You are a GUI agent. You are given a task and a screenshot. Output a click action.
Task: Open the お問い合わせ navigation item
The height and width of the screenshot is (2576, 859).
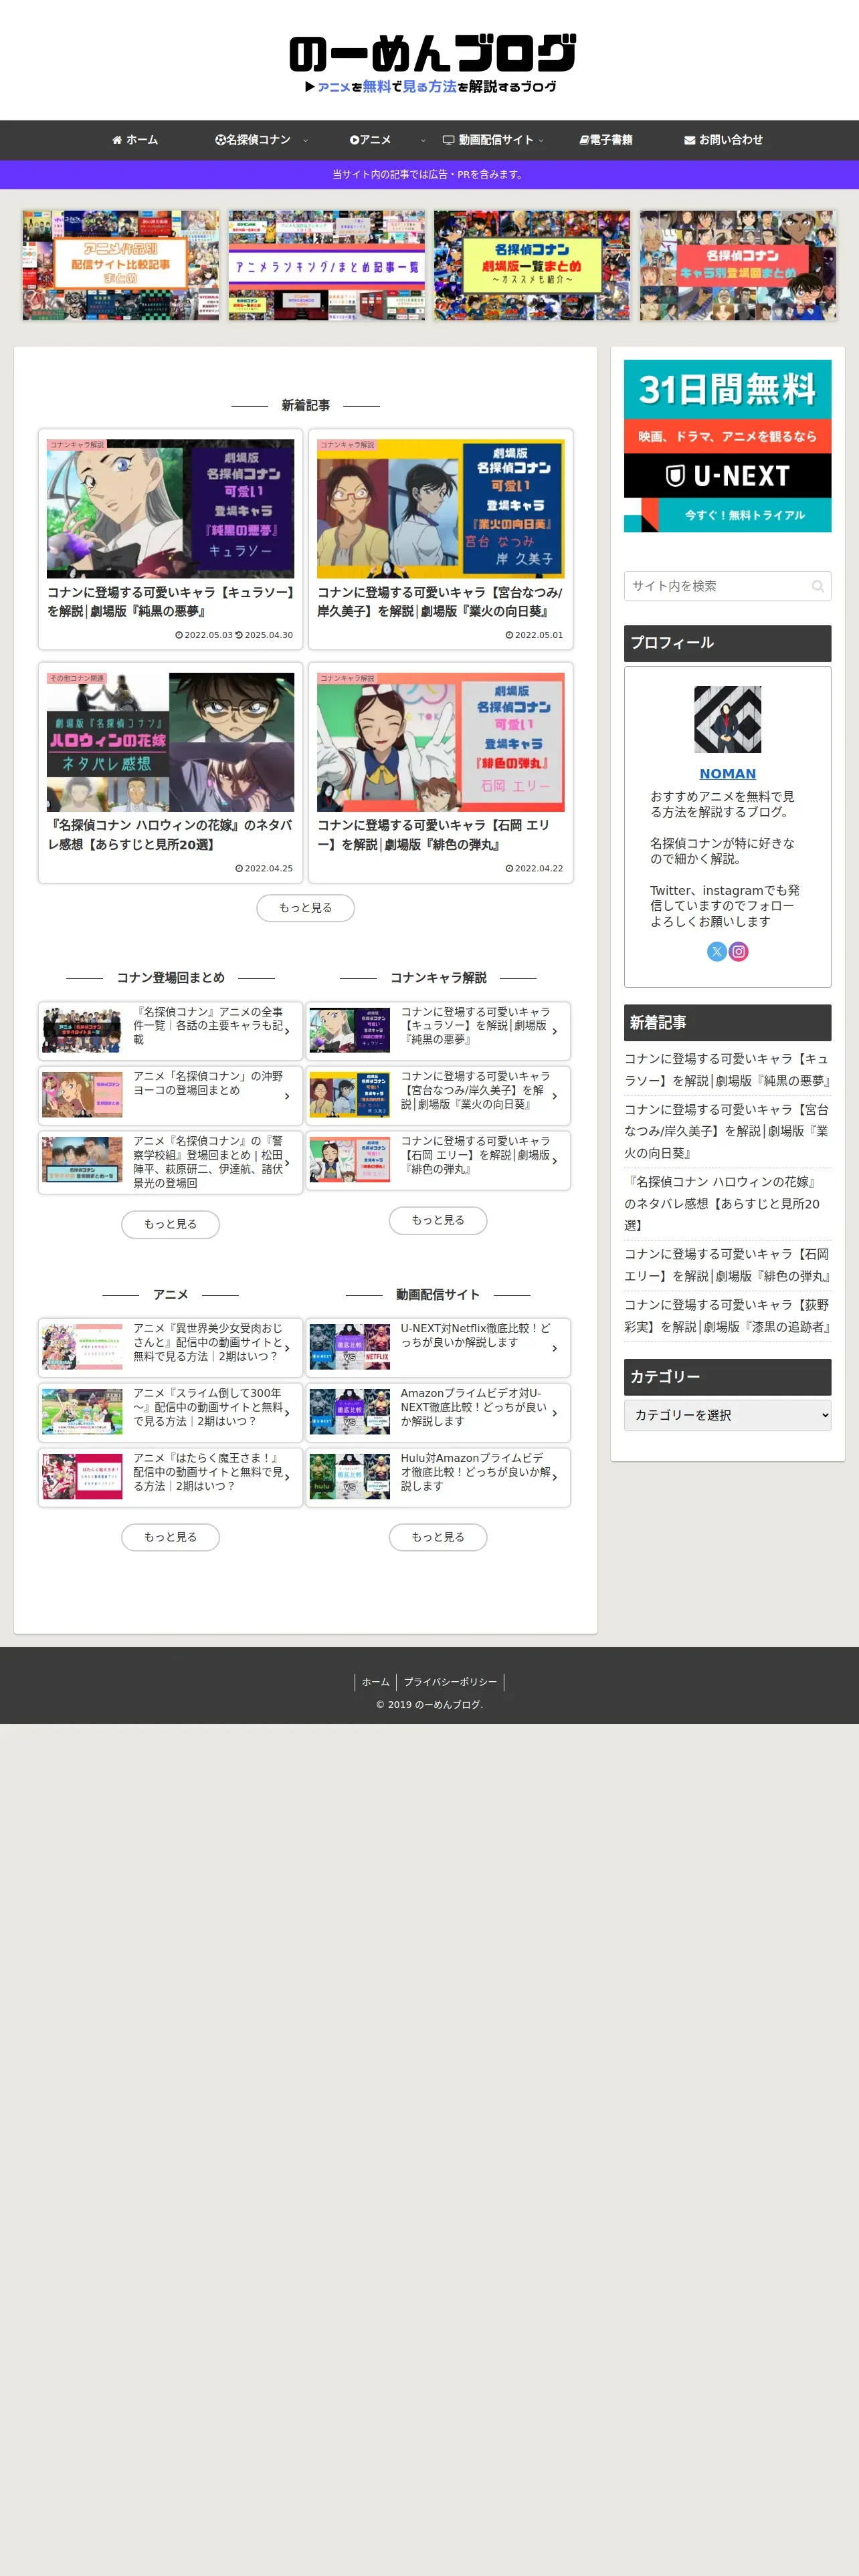pos(723,140)
